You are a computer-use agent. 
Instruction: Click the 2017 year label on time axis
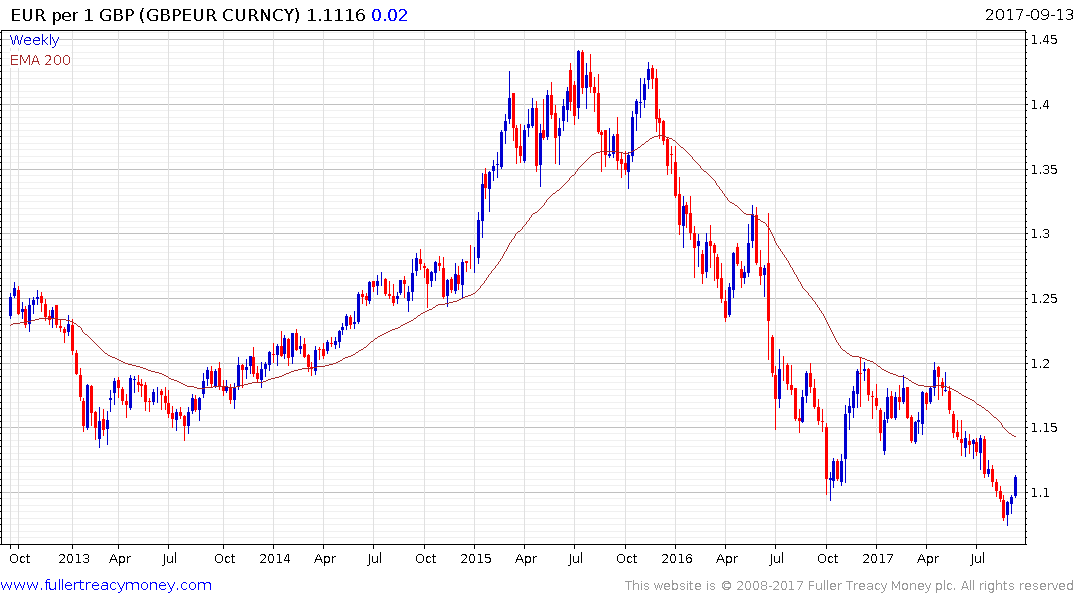point(878,558)
